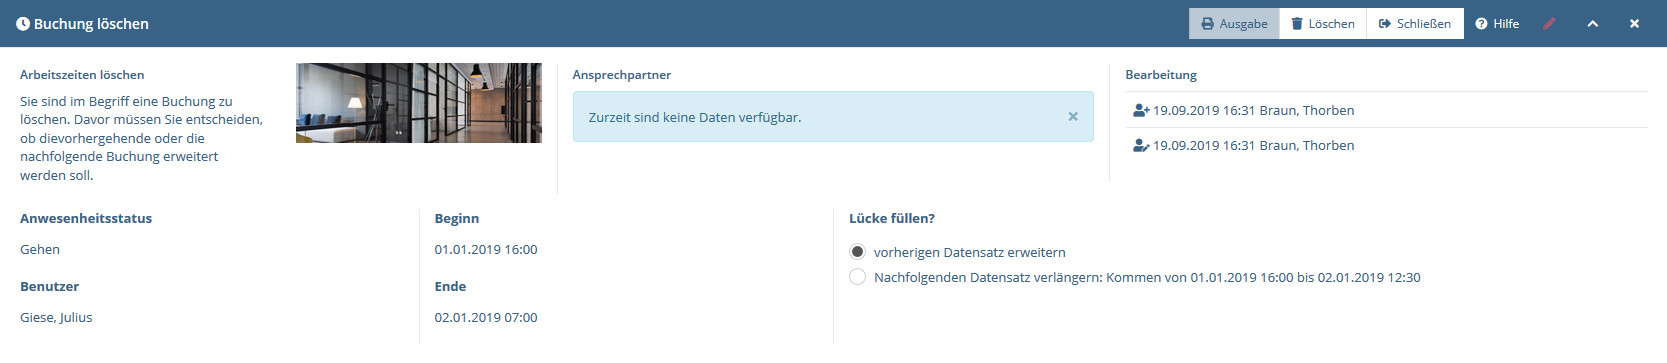Close the dialog with the header X
Screen dimensions: 1667x363
click(x=1634, y=23)
